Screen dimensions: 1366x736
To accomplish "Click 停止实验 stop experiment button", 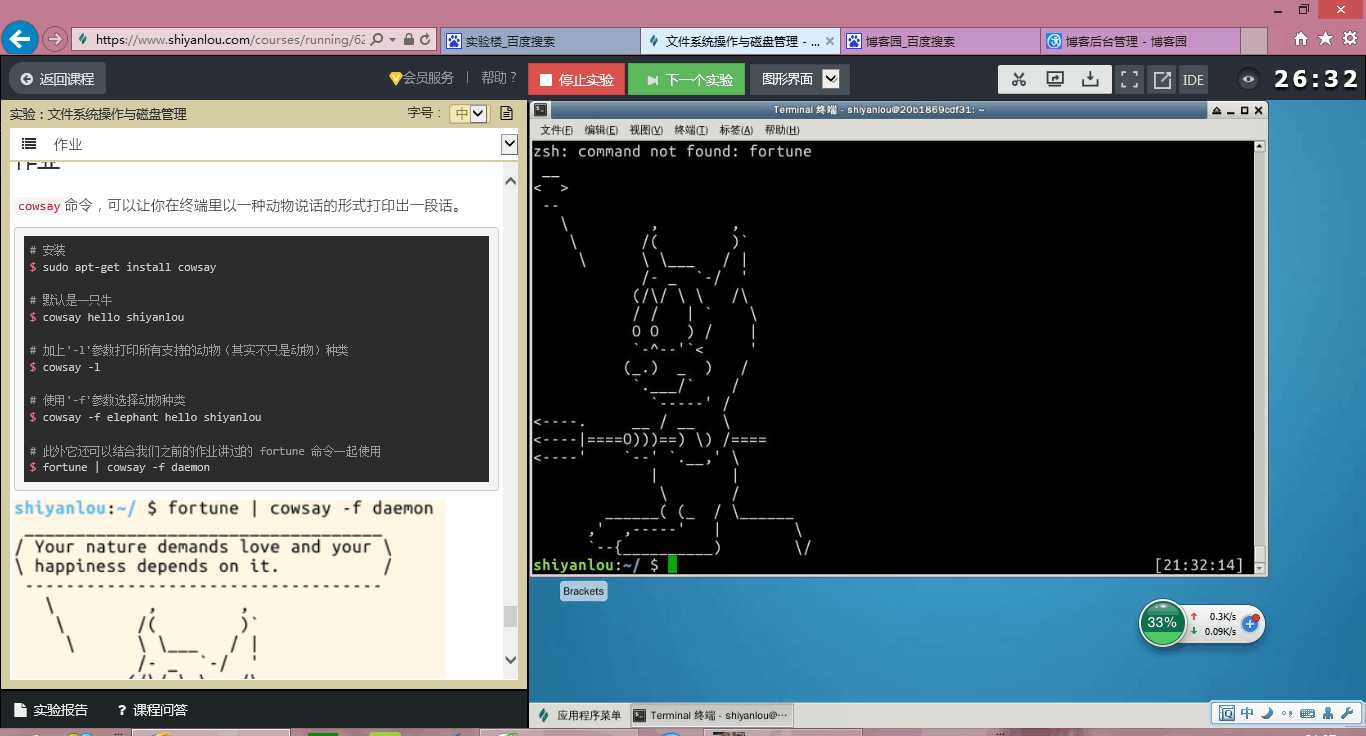I will pyautogui.click(x=577, y=80).
